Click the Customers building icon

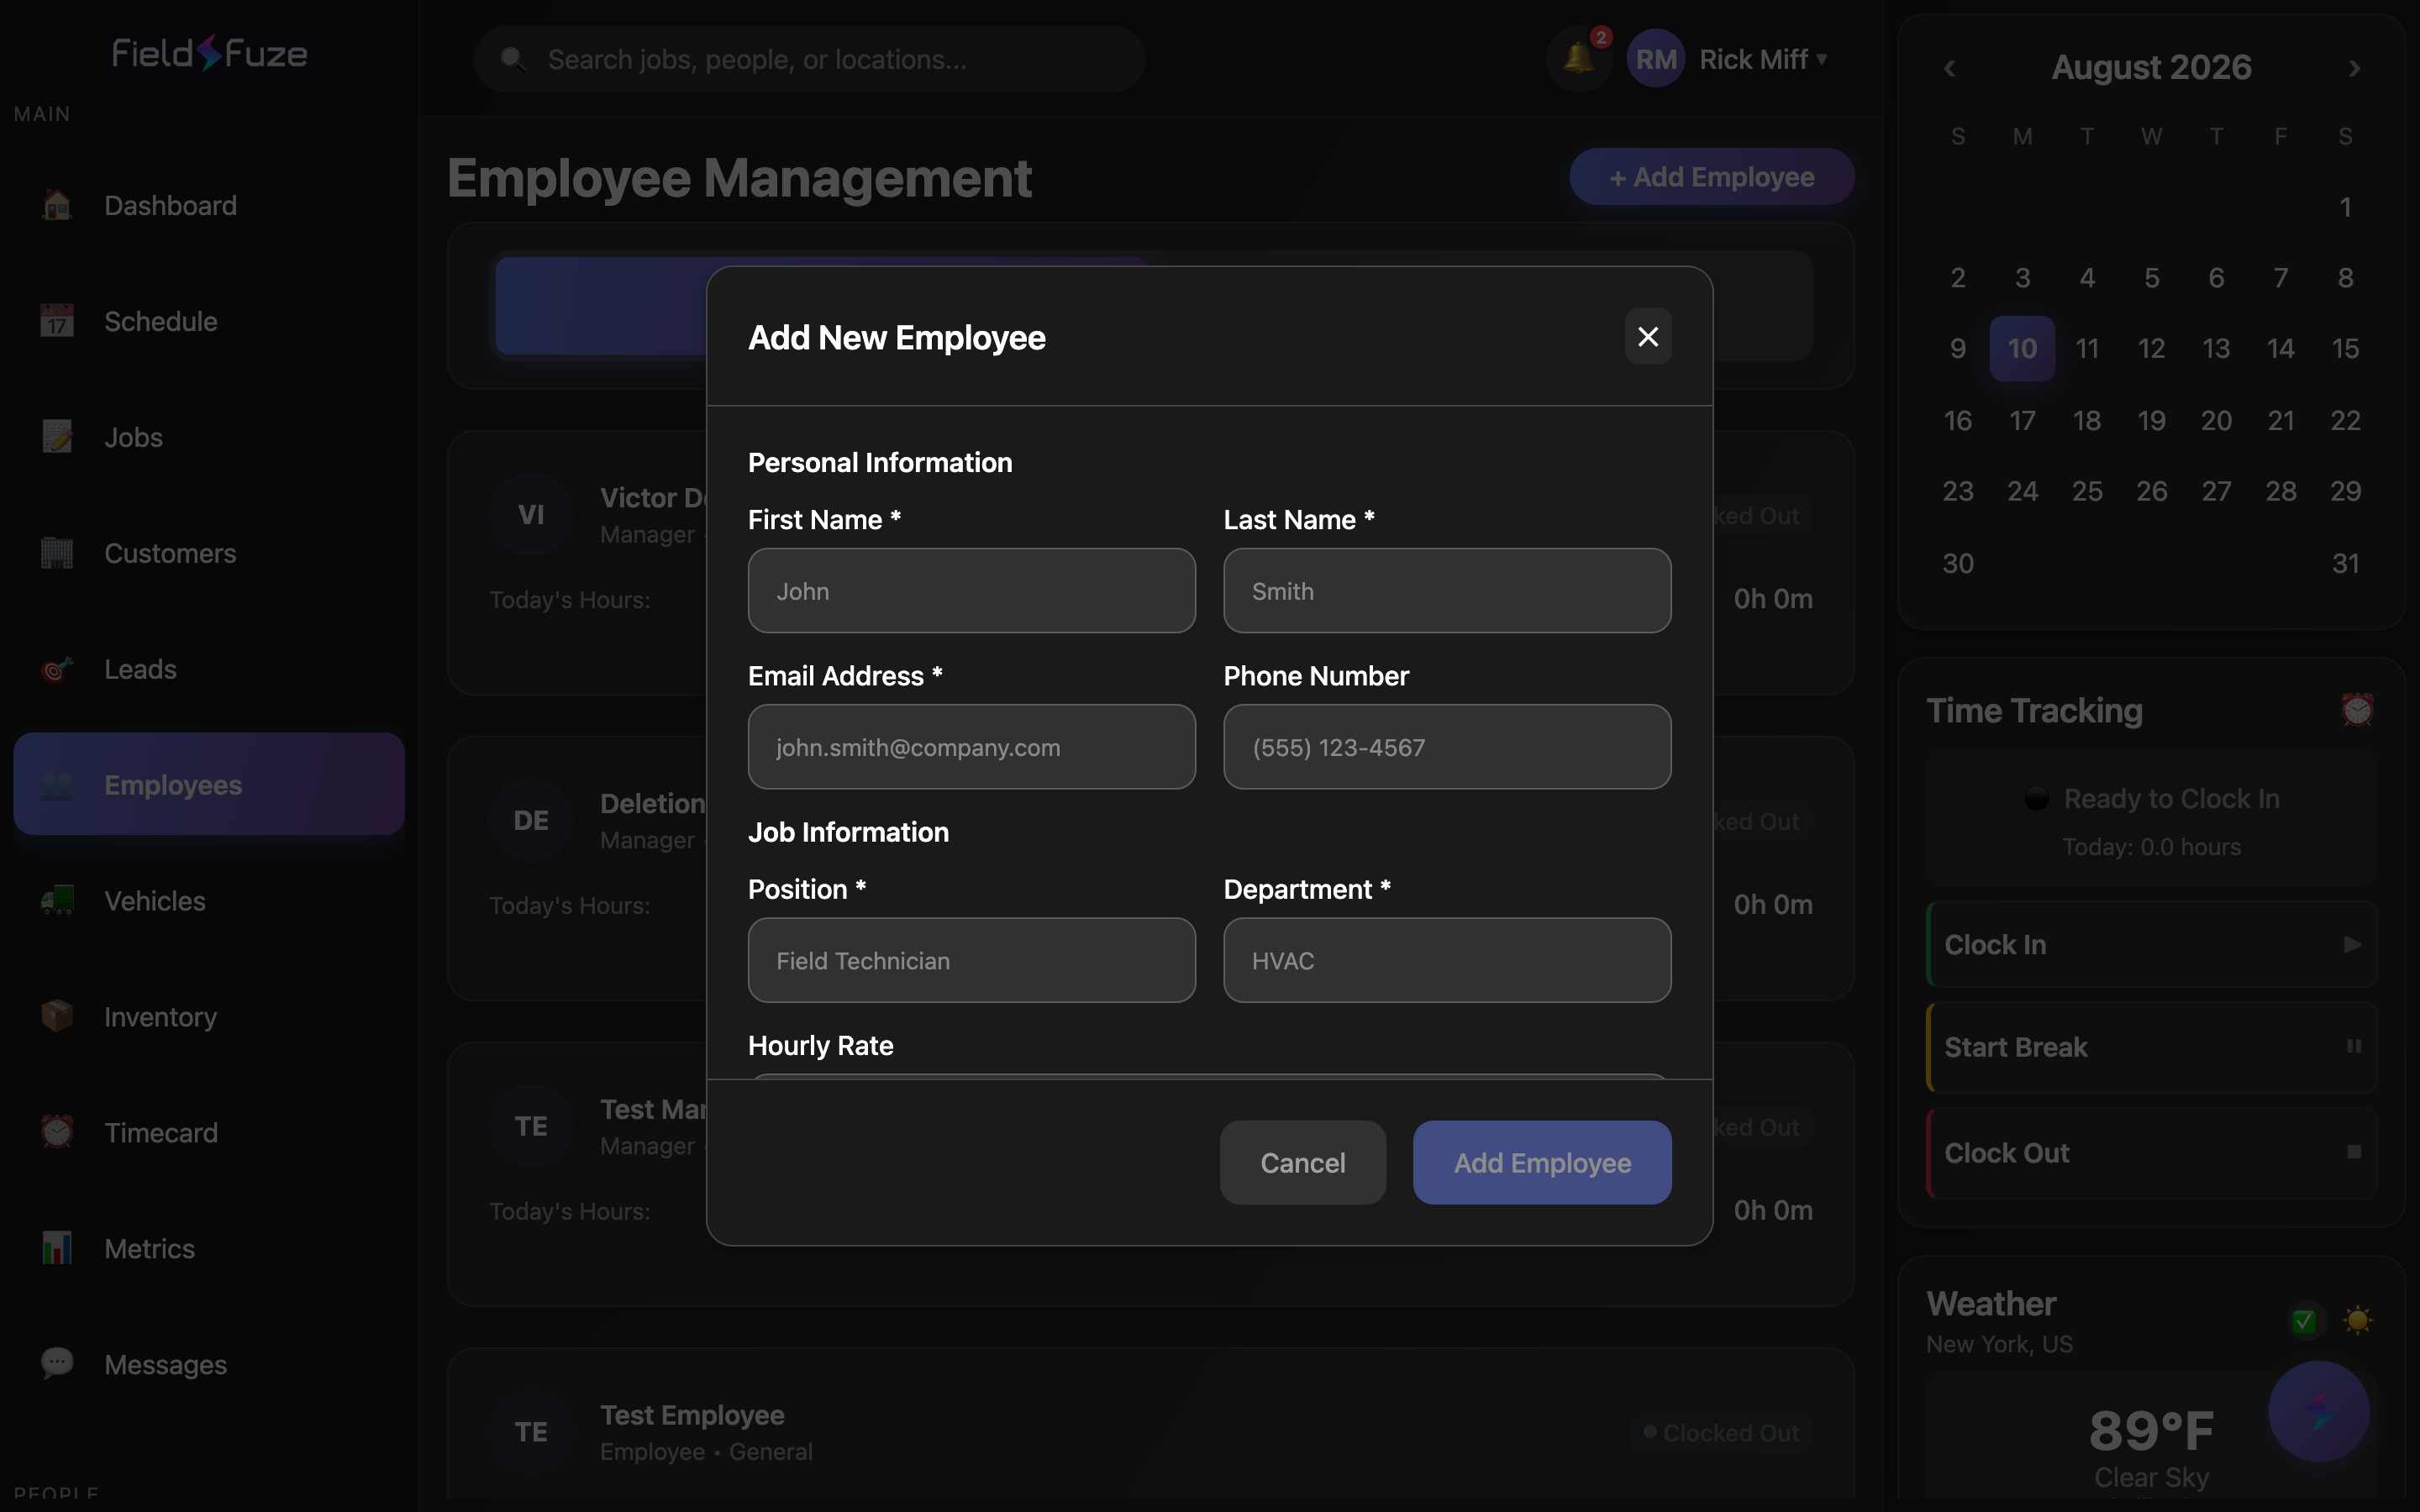point(57,552)
